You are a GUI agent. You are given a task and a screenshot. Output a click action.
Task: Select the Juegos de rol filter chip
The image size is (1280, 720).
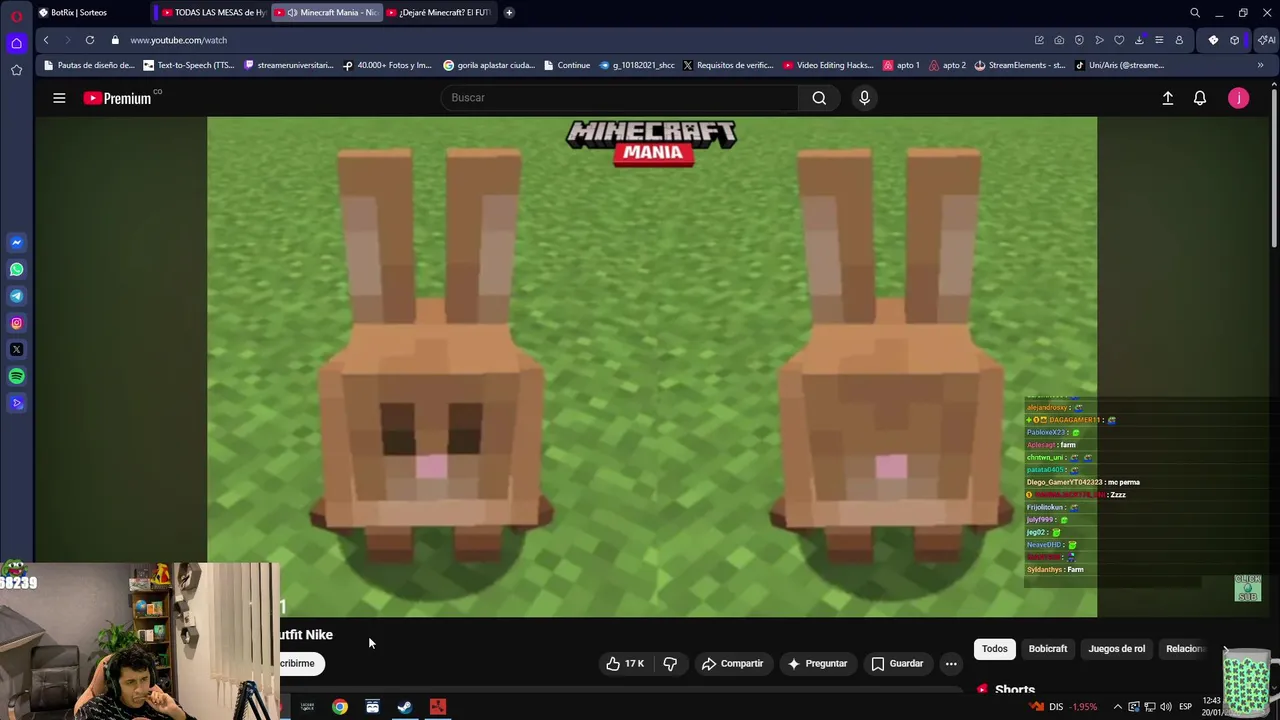(x=1116, y=649)
